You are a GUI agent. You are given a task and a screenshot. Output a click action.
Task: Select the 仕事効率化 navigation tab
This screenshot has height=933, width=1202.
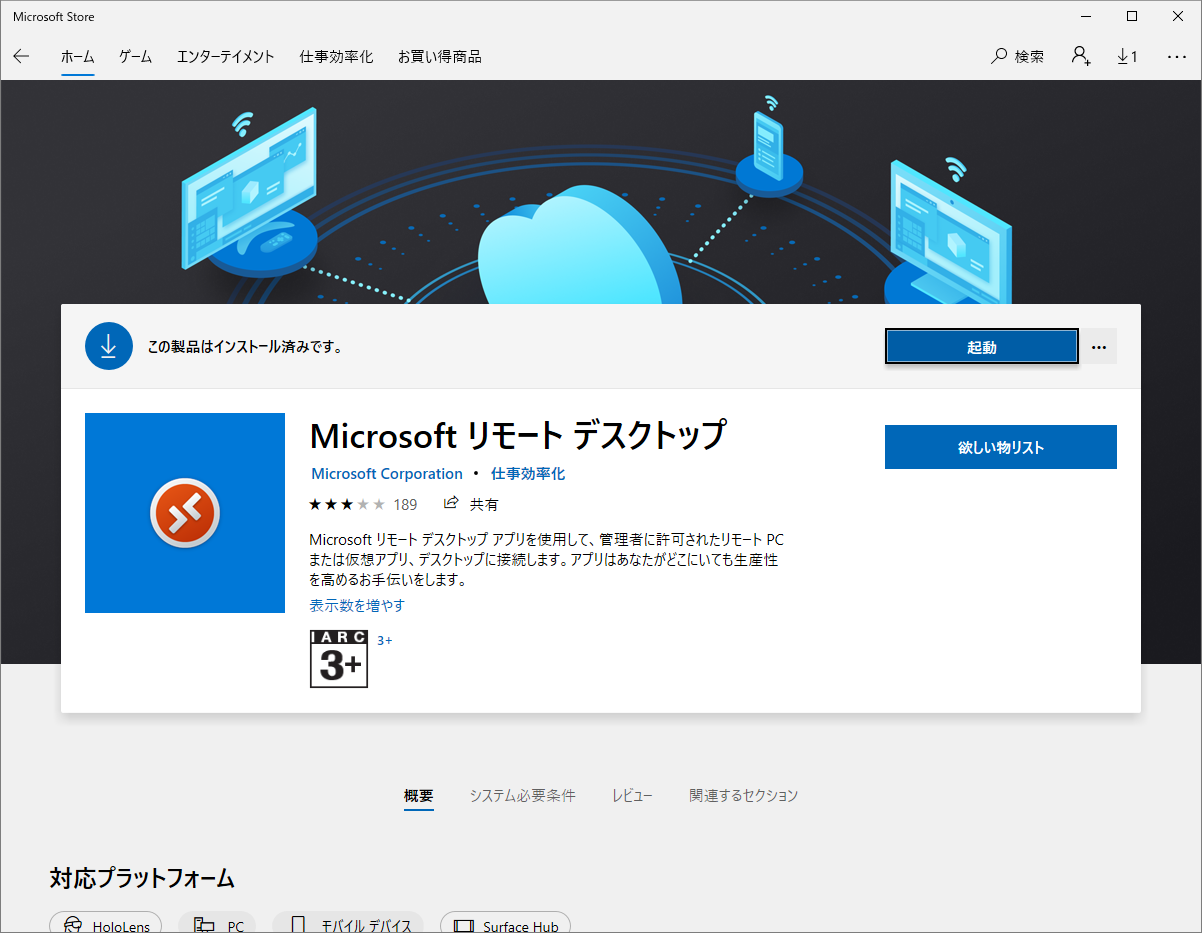pos(336,57)
